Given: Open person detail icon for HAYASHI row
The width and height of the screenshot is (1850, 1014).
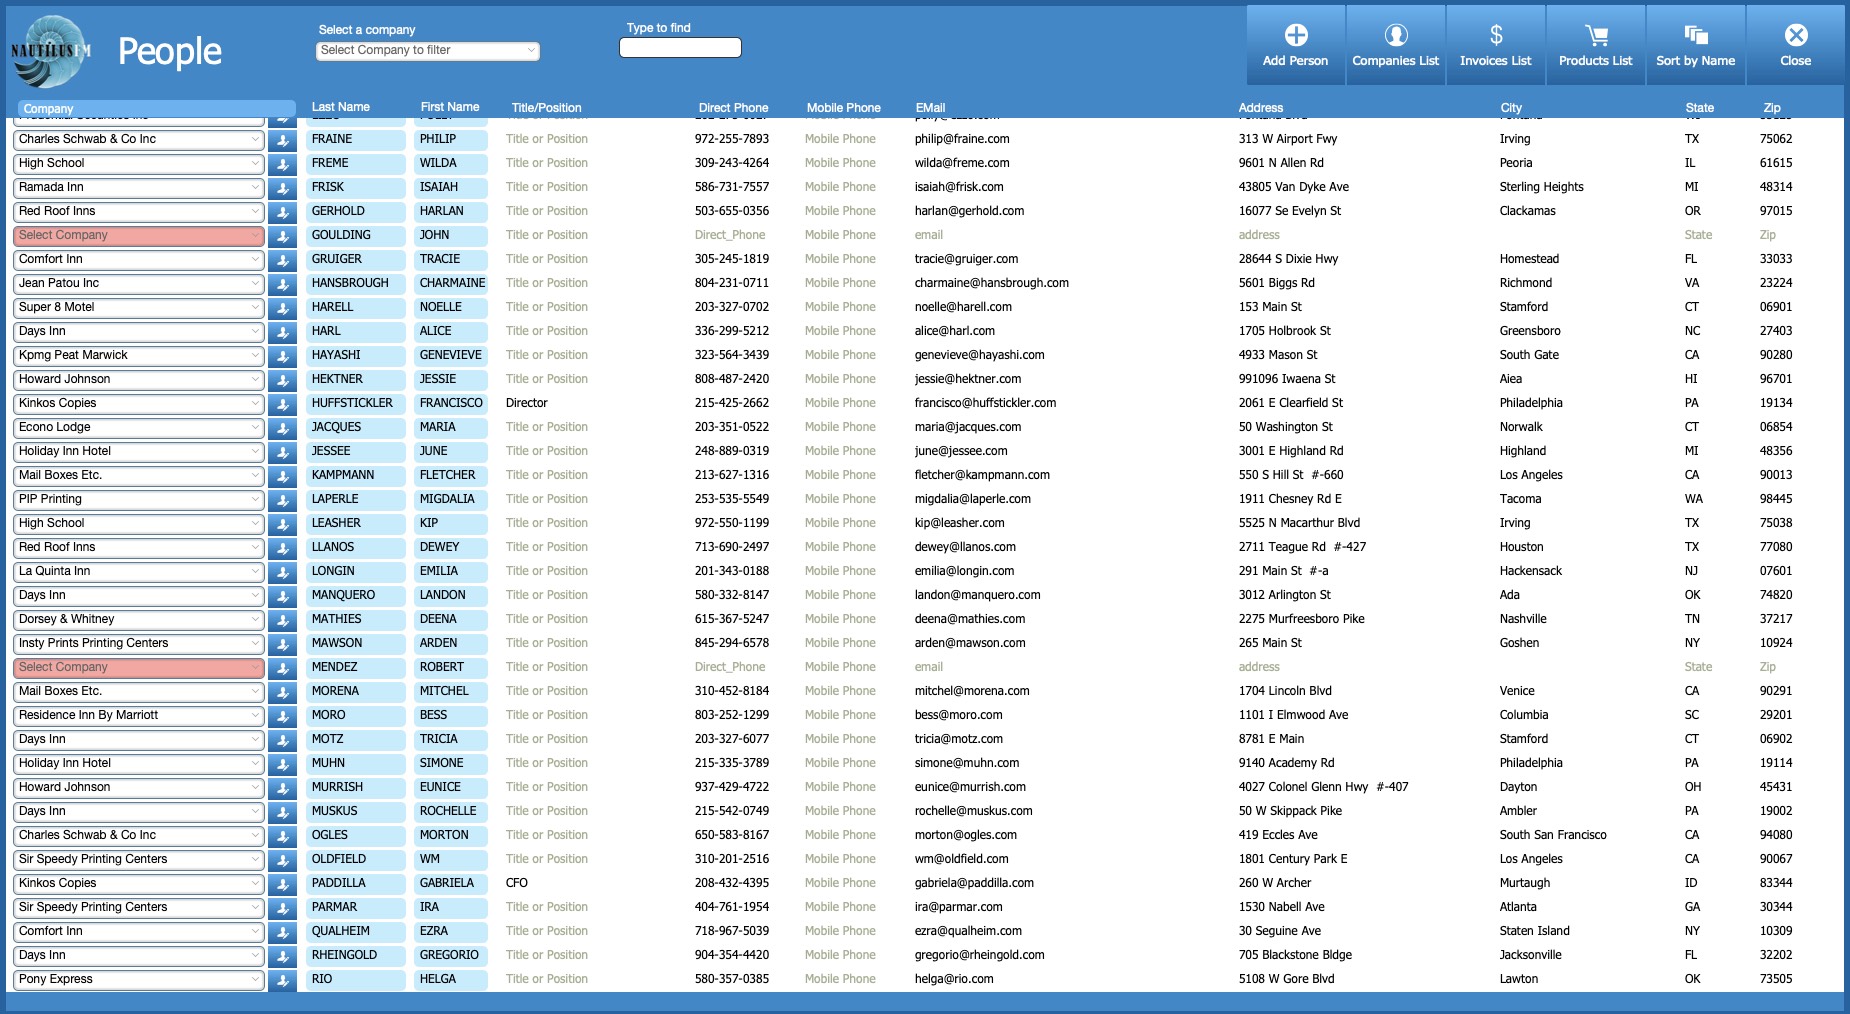Looking at the screenshot, I should coord(282,356).
